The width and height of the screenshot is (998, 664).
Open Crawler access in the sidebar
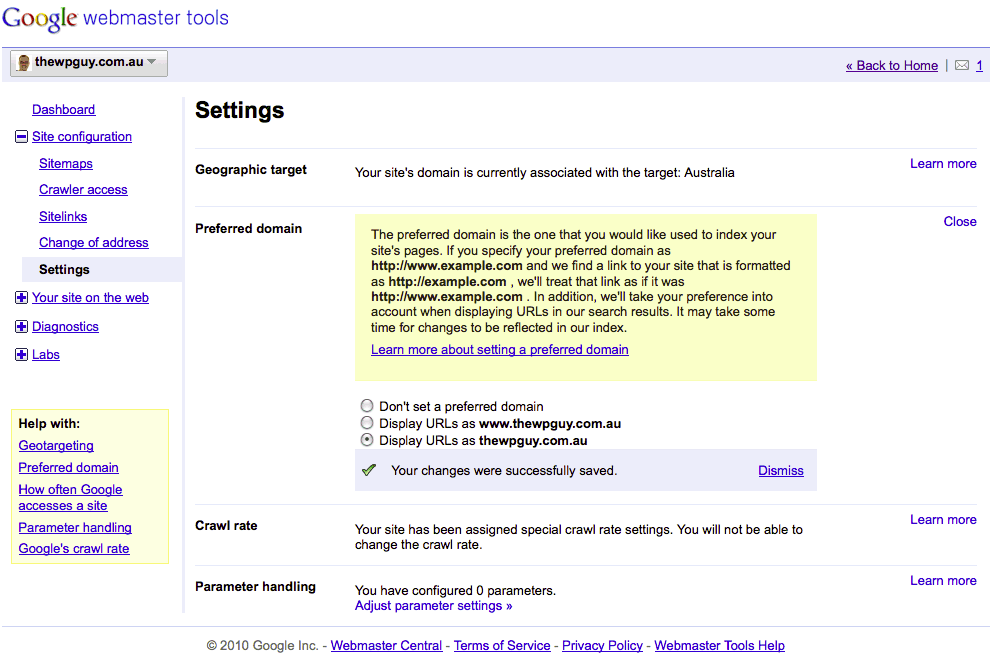83,190
